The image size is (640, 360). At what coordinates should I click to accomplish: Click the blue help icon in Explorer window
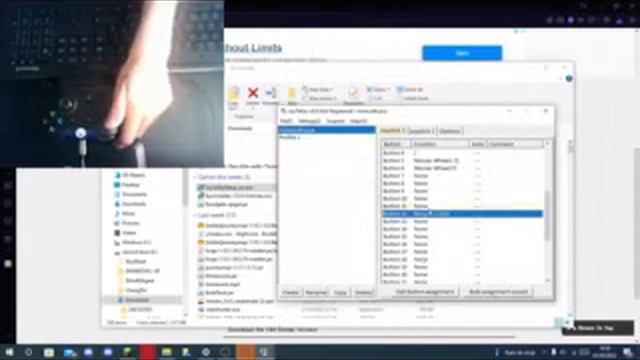coord(569,78)
